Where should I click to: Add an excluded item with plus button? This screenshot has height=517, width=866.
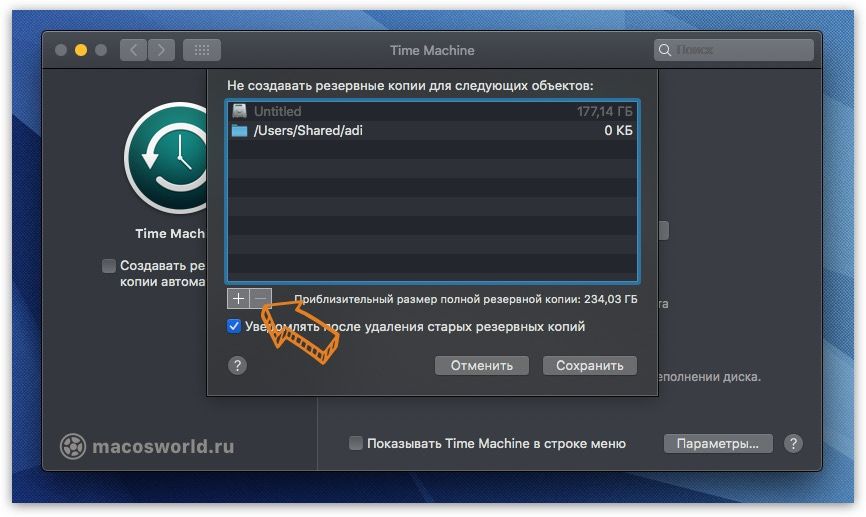click(238, 299)
